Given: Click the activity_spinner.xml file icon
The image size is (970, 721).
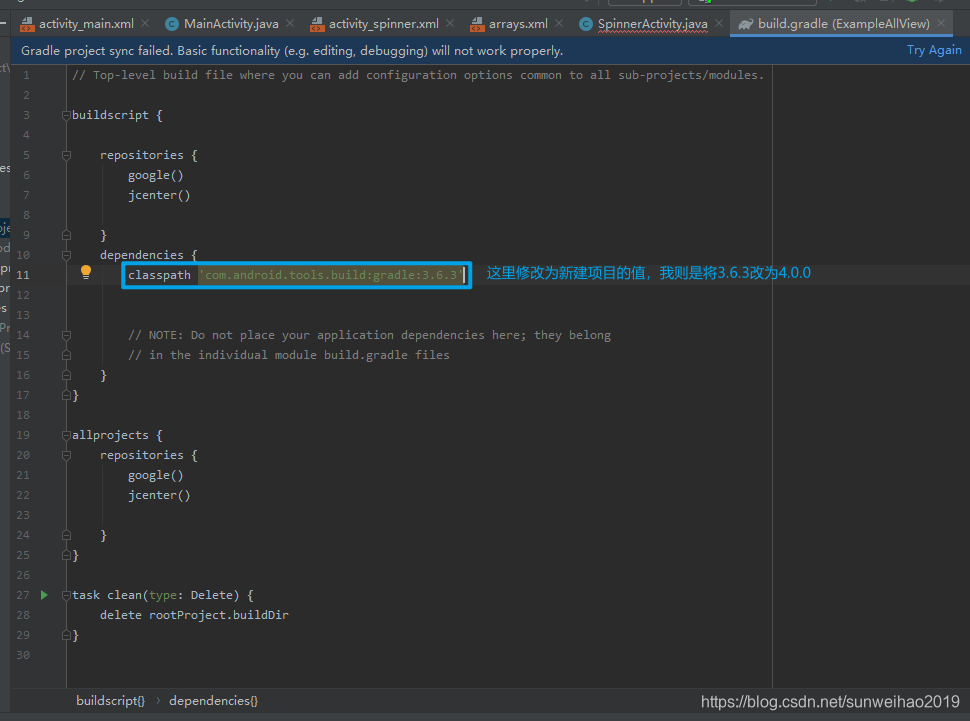Looking at the screenshot, I should coord(317,24).
